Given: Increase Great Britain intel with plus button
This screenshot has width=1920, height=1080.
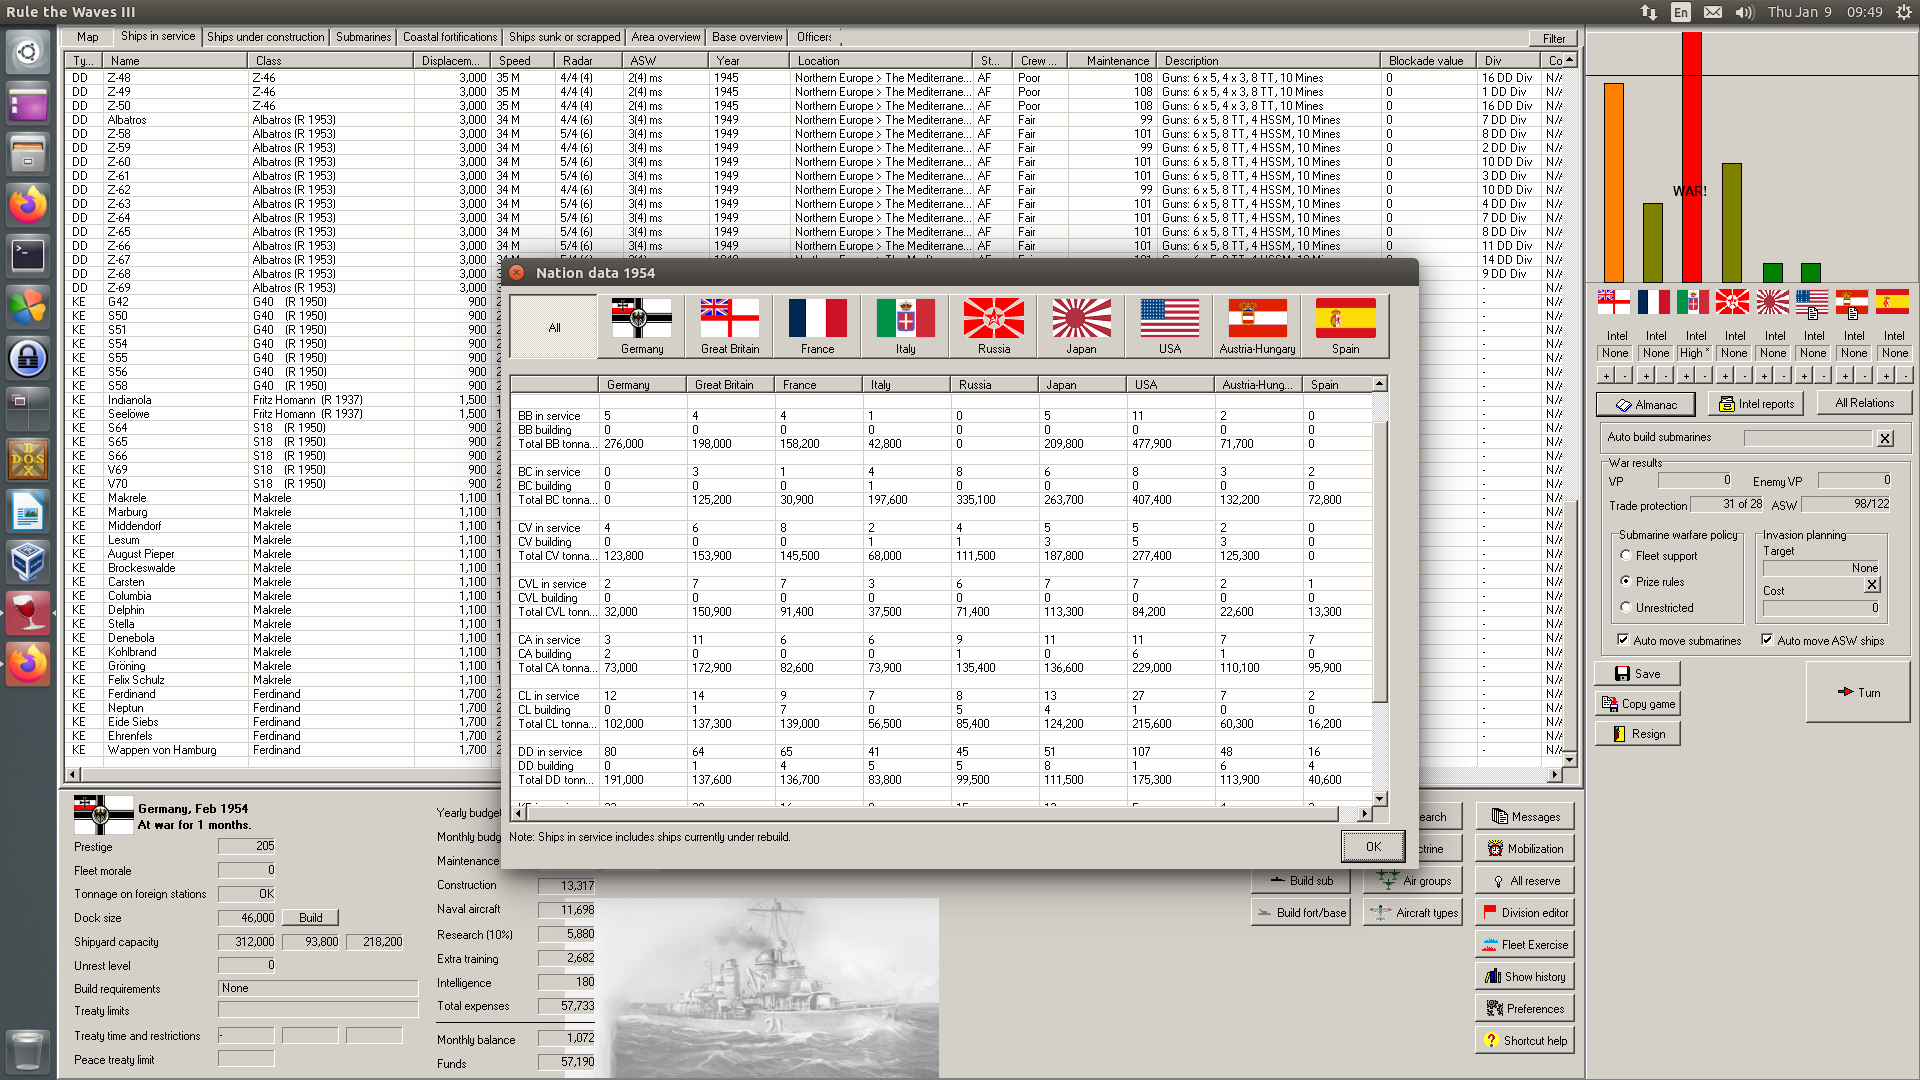Looking at the screenshot, I should [1606, 376].
